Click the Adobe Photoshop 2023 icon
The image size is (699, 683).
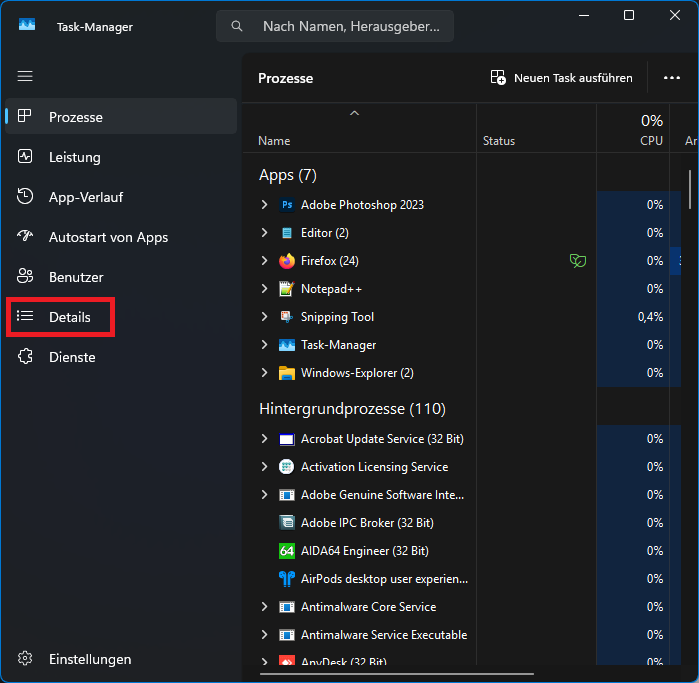[287, 205]
